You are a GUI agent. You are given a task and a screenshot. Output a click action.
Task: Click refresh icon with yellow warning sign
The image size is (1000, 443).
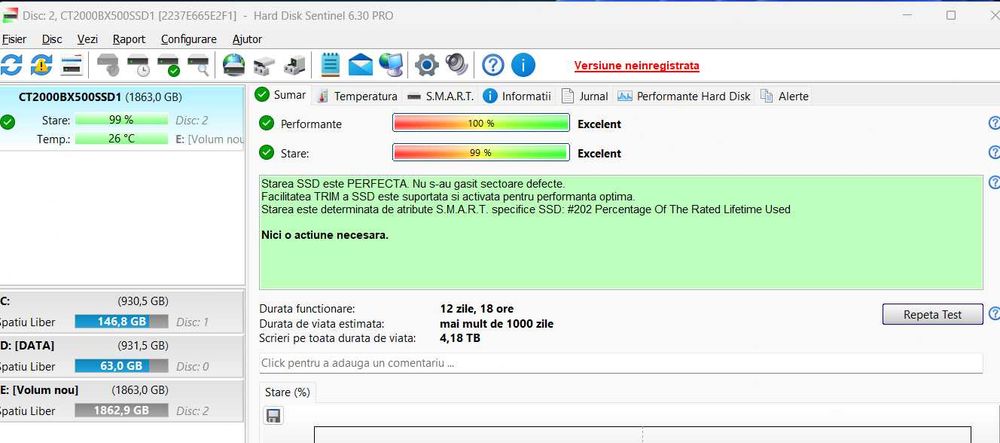click(x=41, y=64)
